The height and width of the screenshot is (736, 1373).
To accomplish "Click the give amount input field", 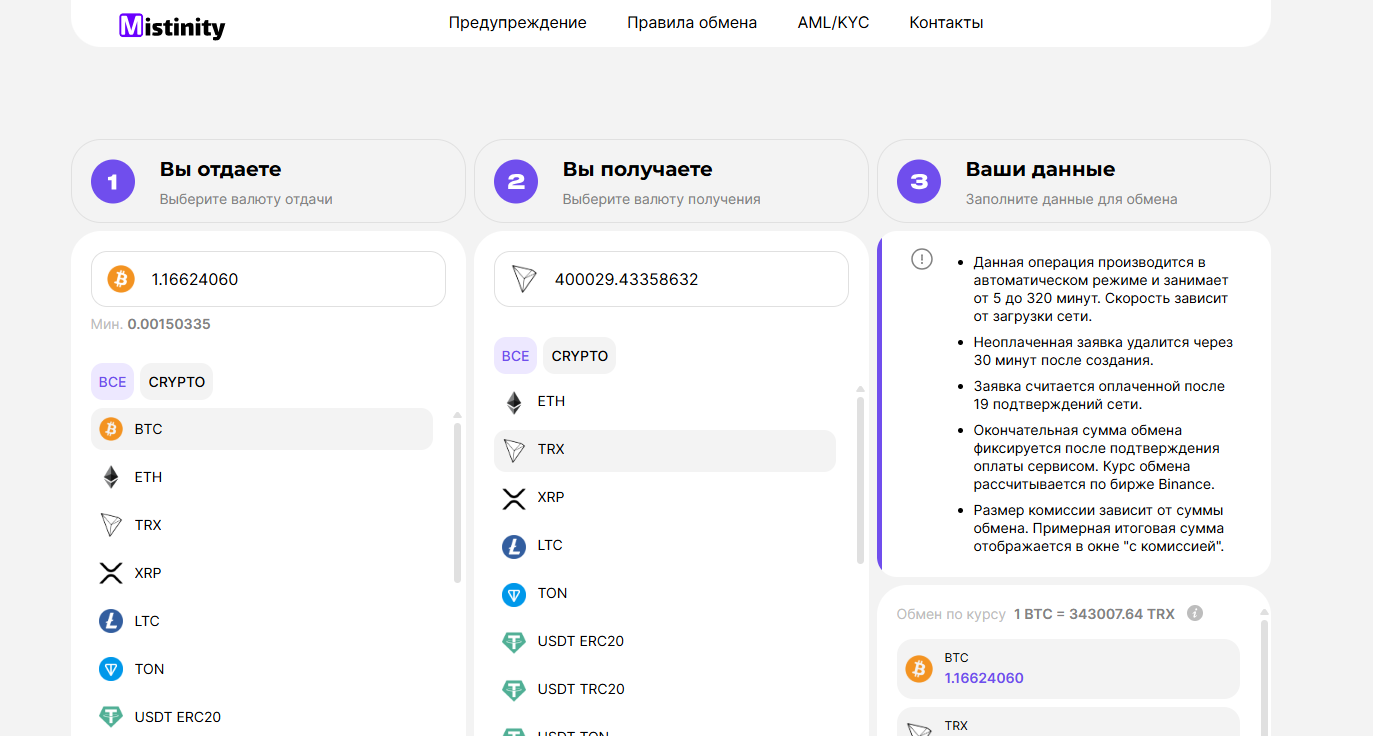I will click(290, 280).
